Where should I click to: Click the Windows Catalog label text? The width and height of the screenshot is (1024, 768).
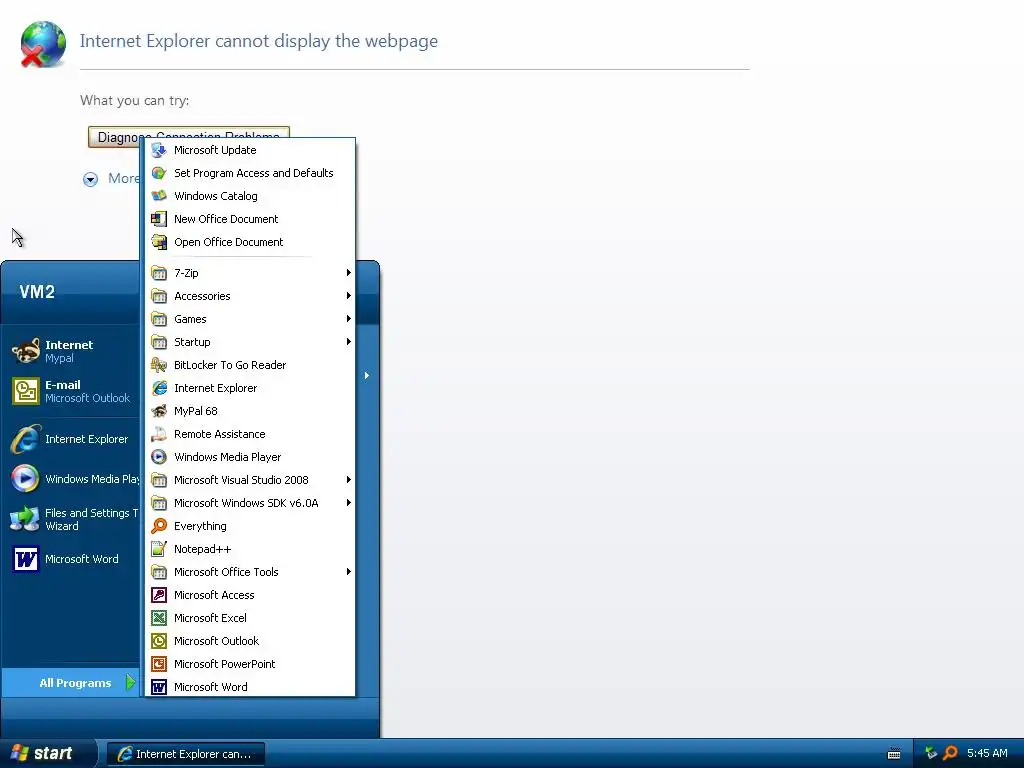[x=216, y=196]
